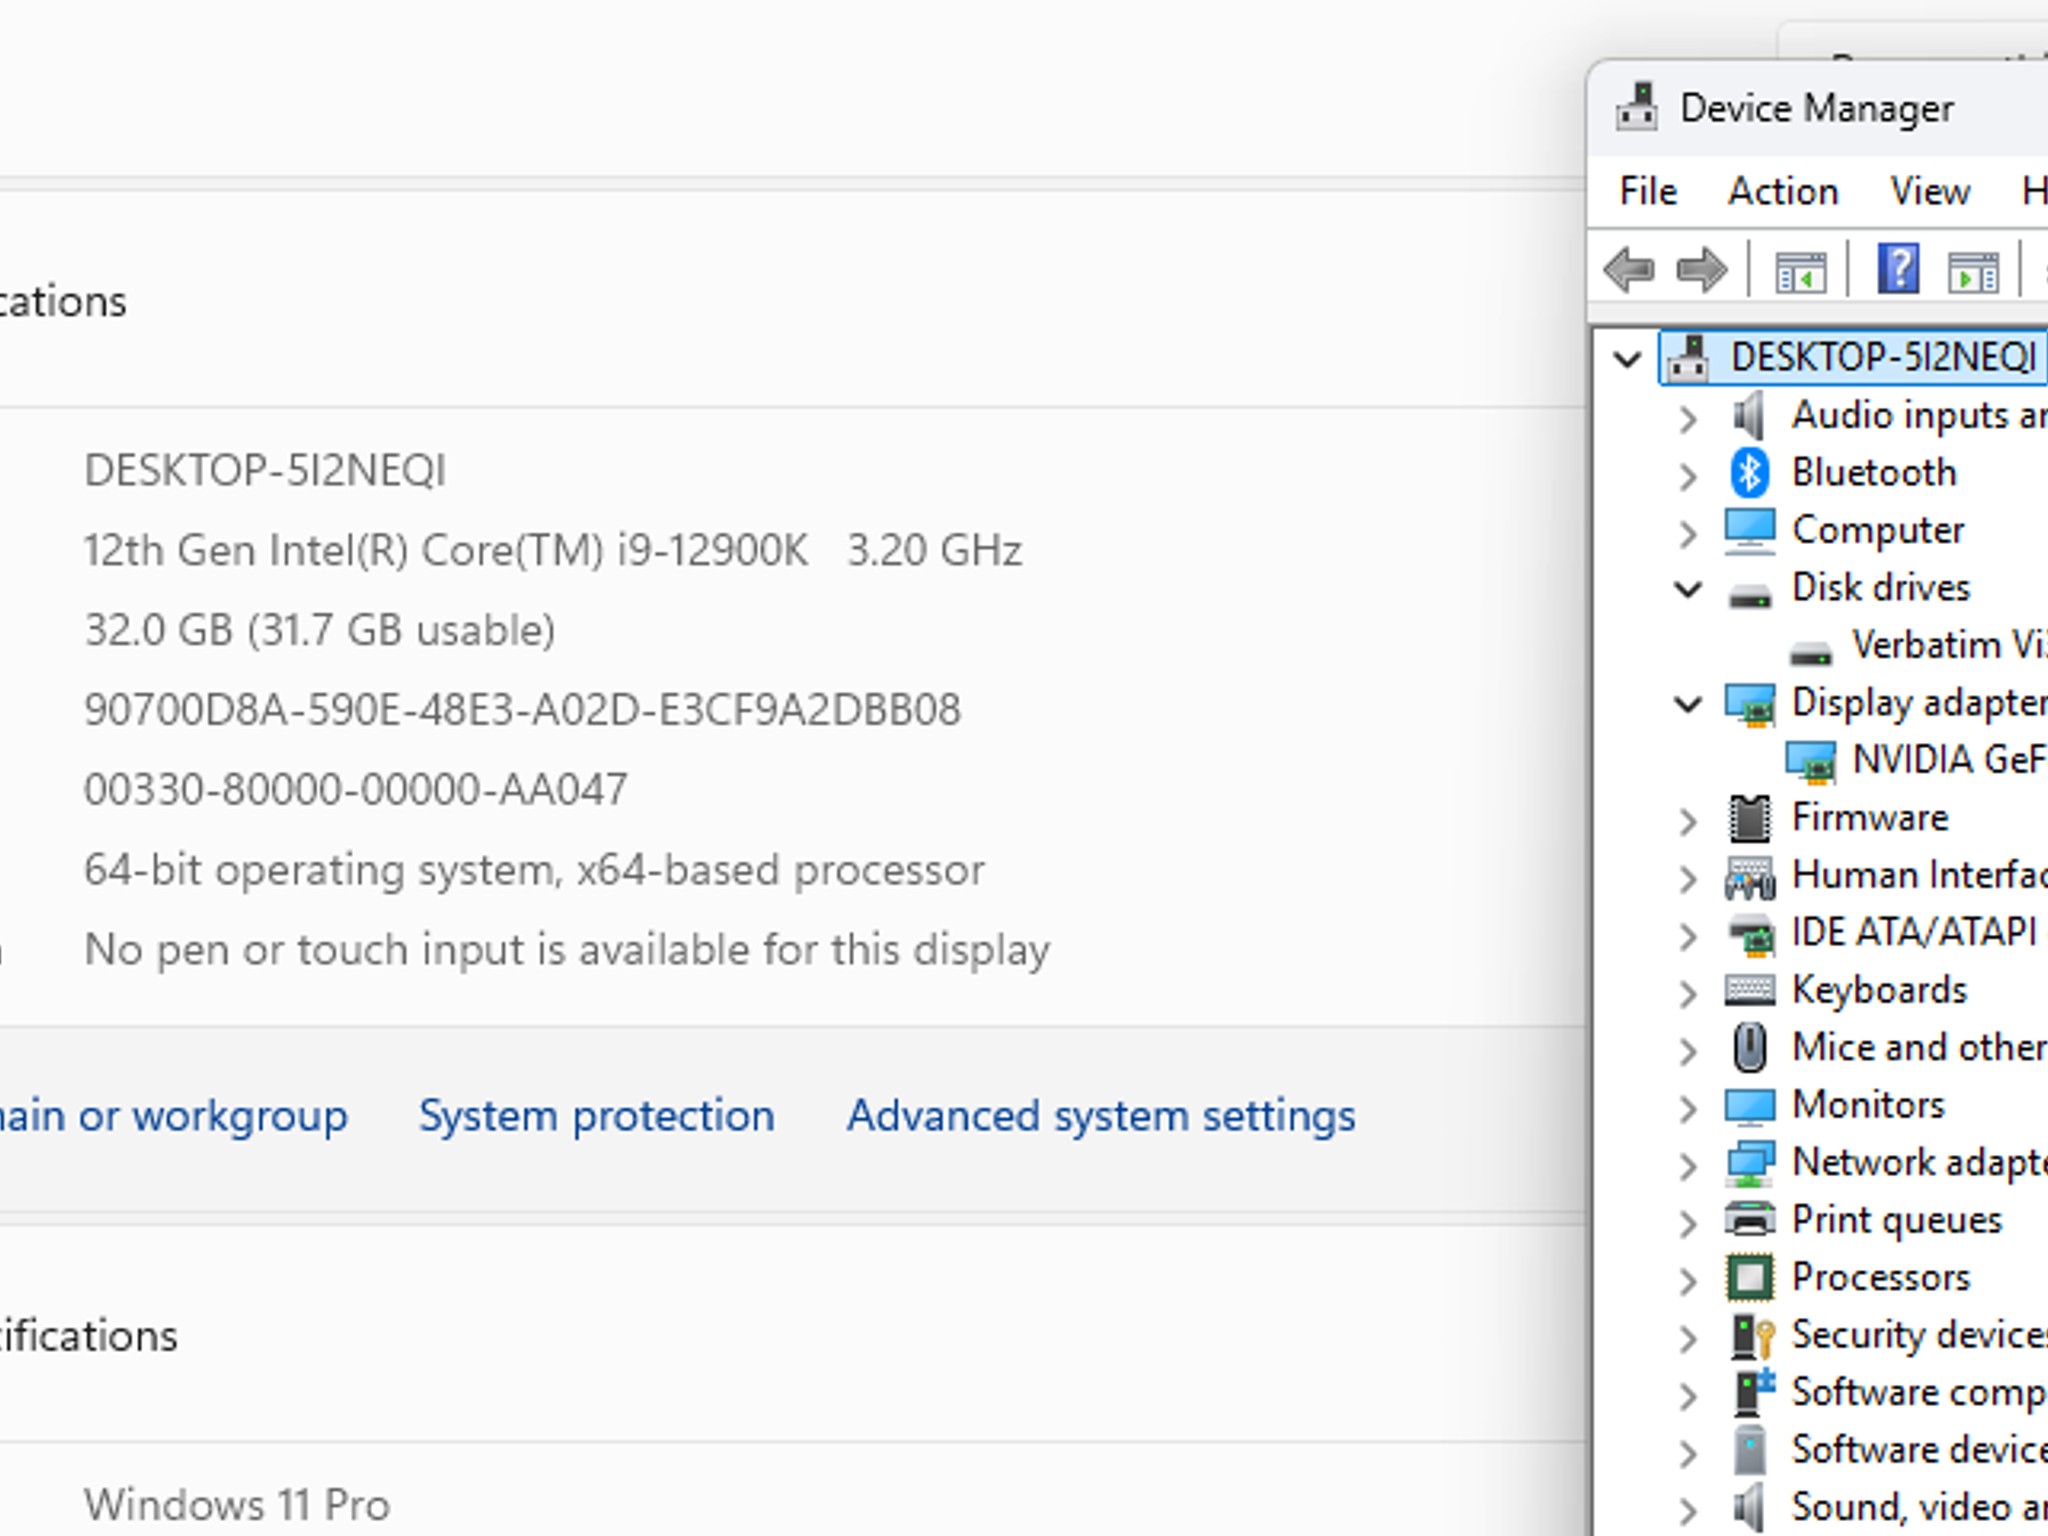This screenshot has width=2048, height=1536.
Task: Click the Show/Hide console tree toolbar icon
Action: pyautogui.click(x=1800, y=272)
